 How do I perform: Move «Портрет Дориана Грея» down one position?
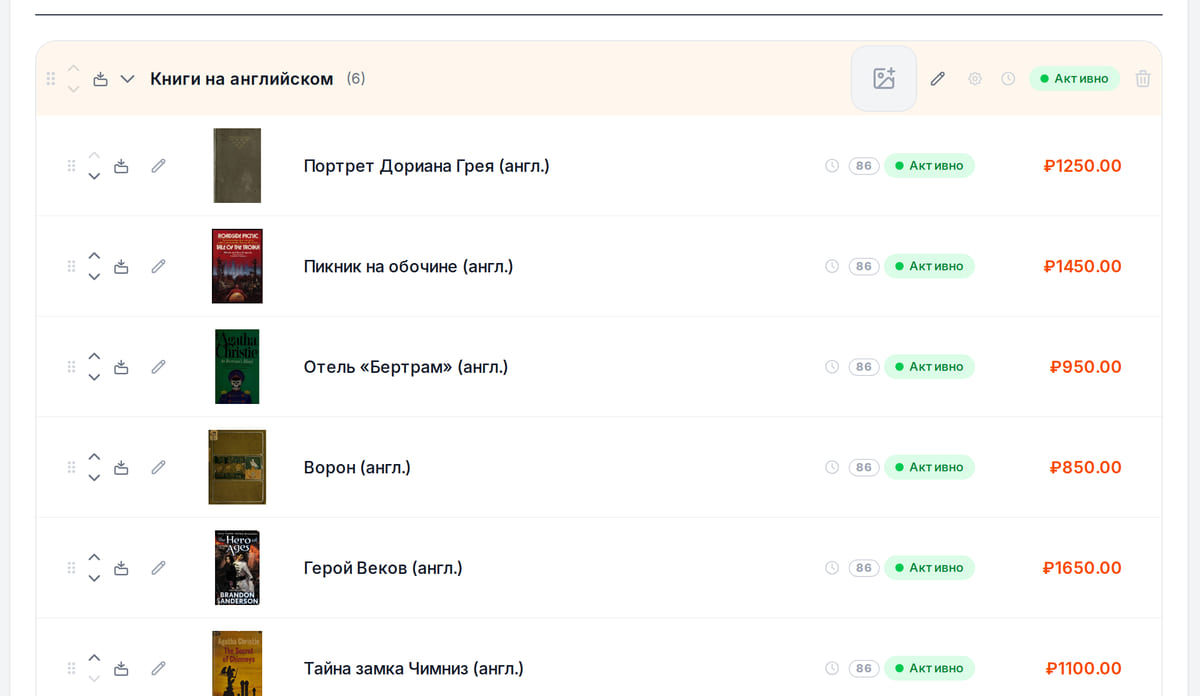(x=94, y=177)
